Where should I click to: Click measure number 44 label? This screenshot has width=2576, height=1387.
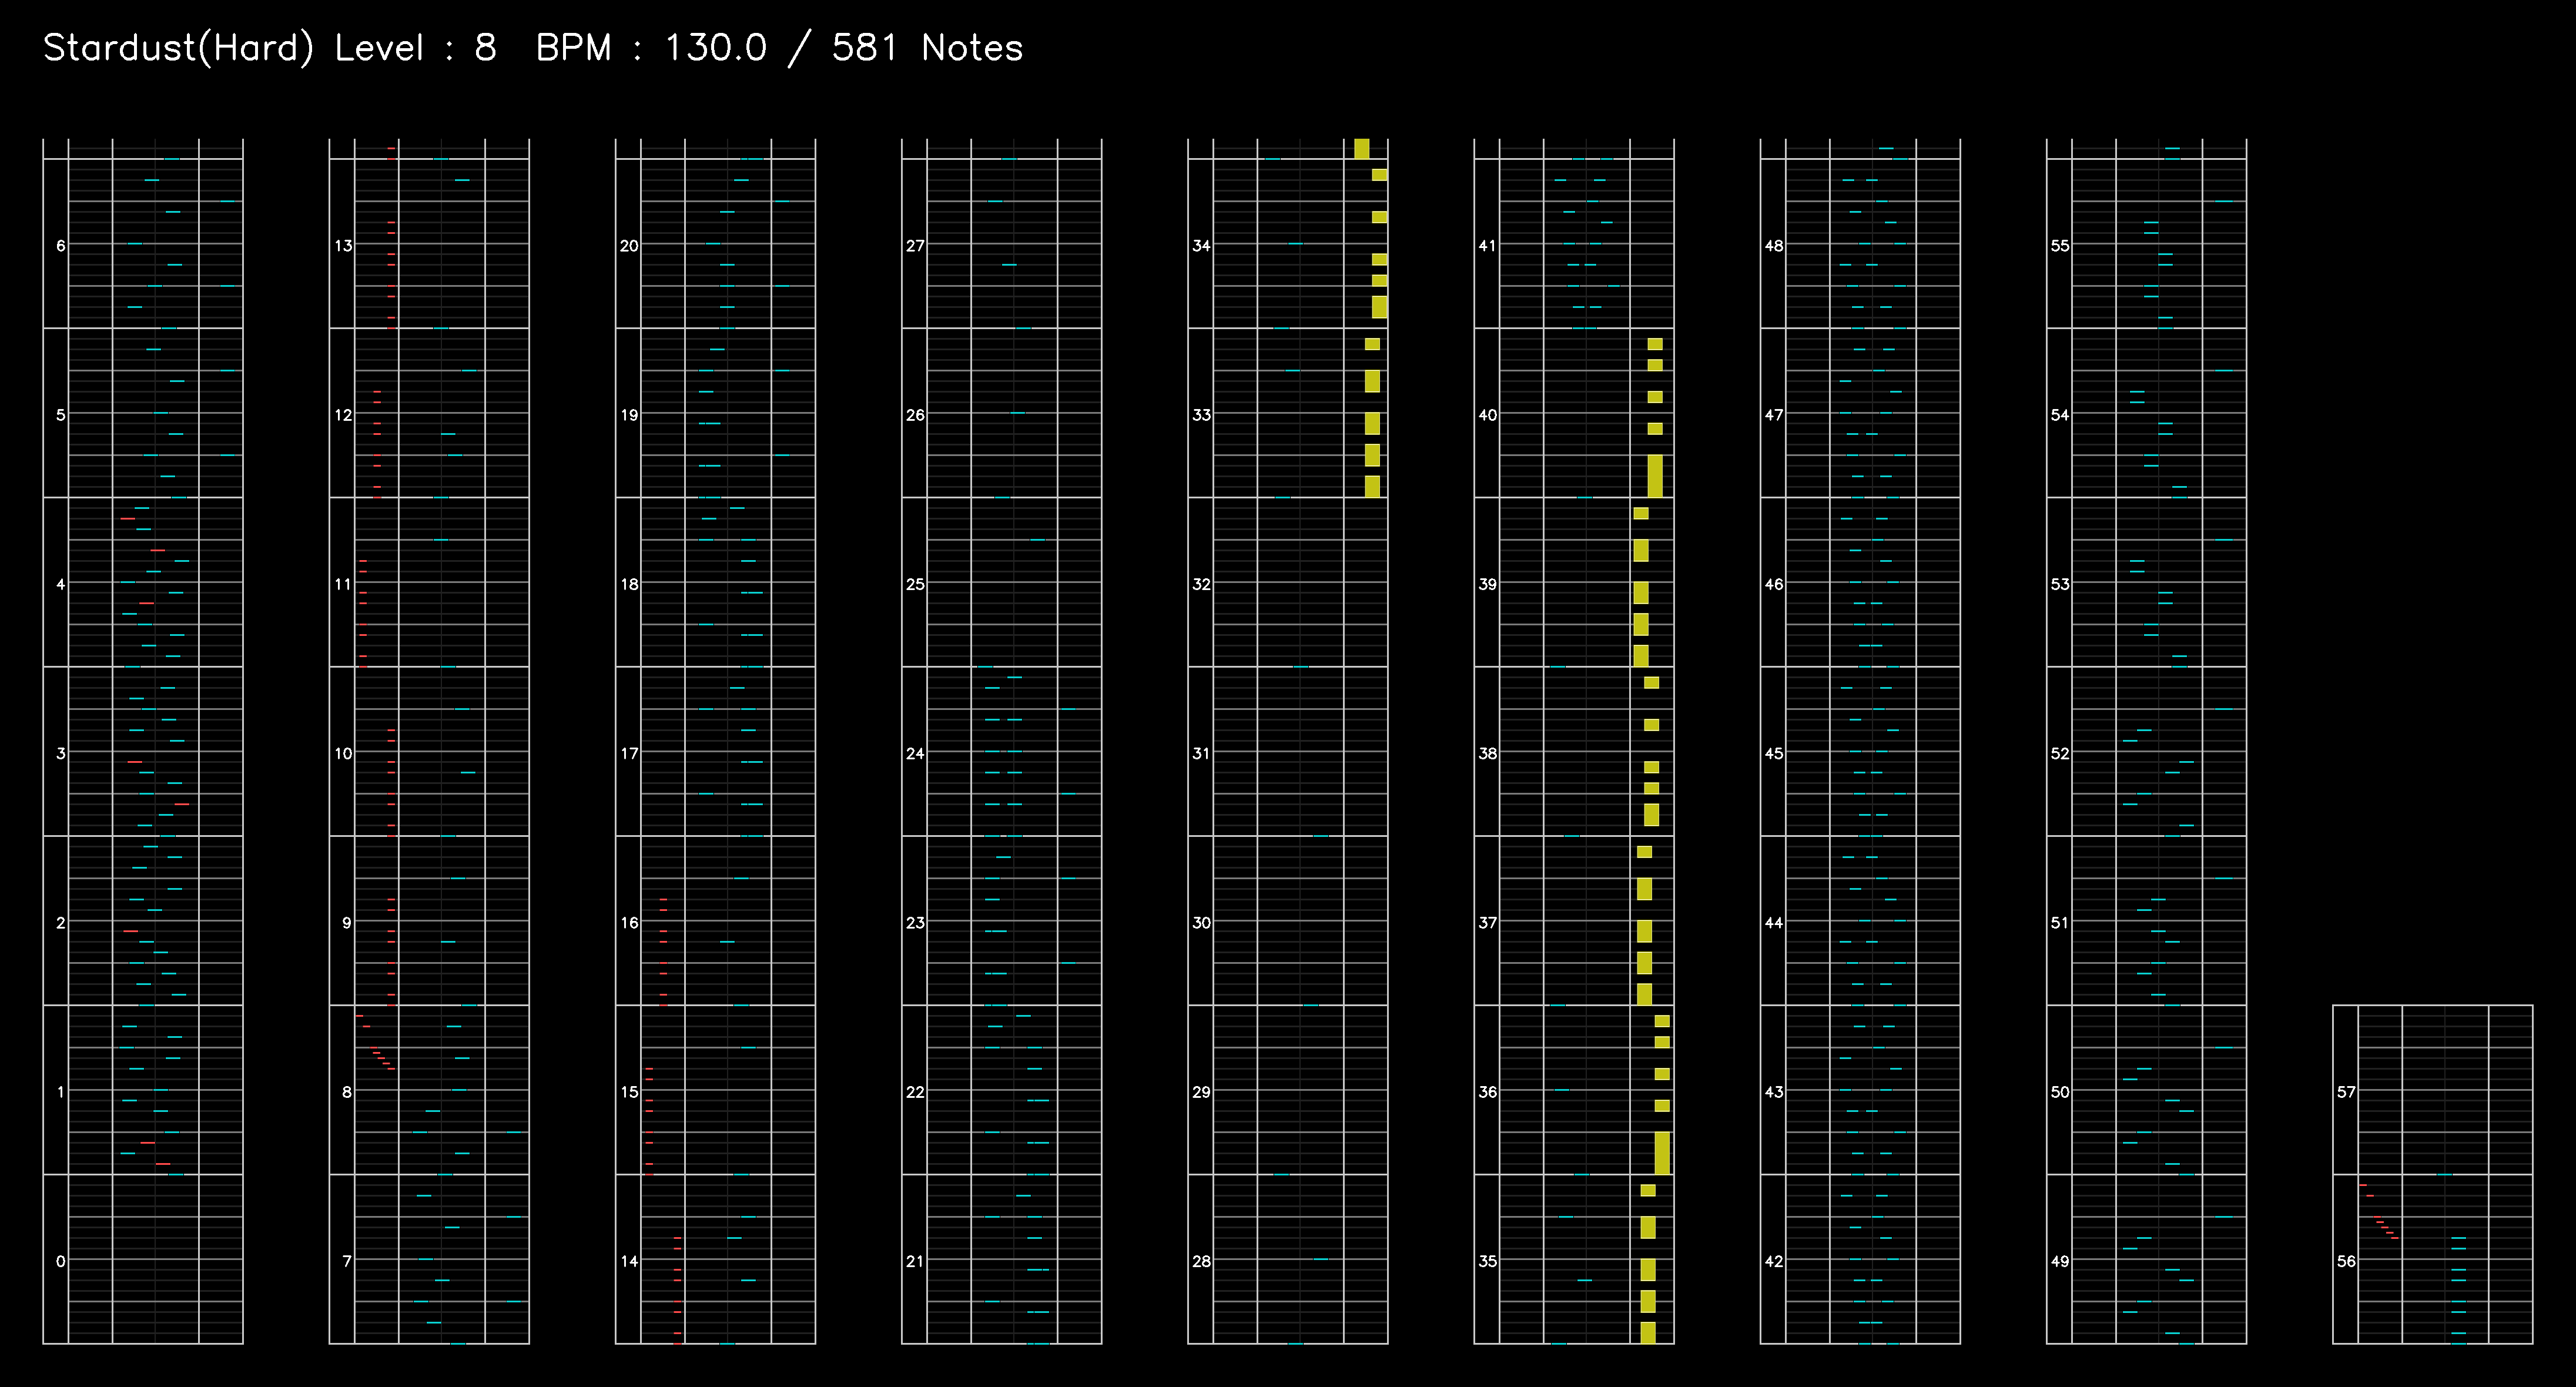(x=1774, y=923)
